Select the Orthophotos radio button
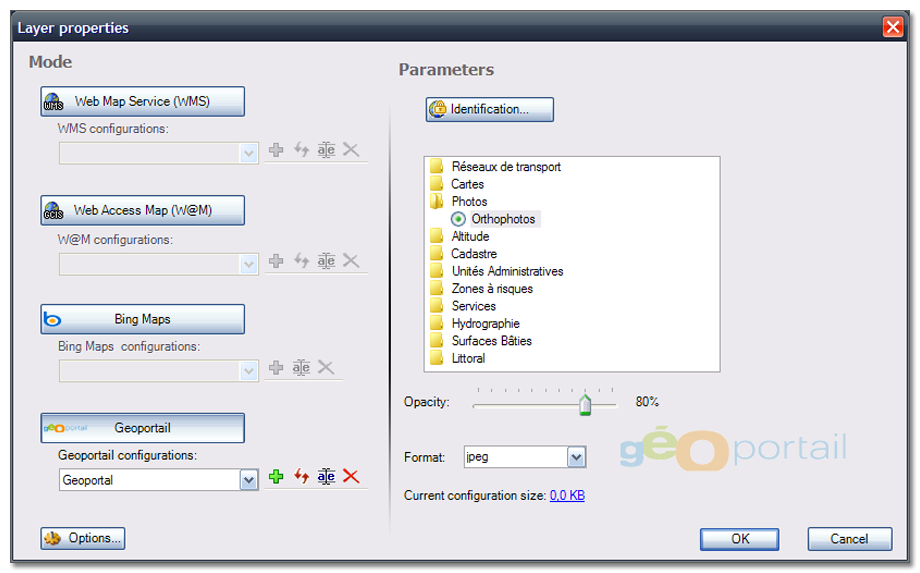The width and height of the screenshot is (920, 573). click(458, 219)
